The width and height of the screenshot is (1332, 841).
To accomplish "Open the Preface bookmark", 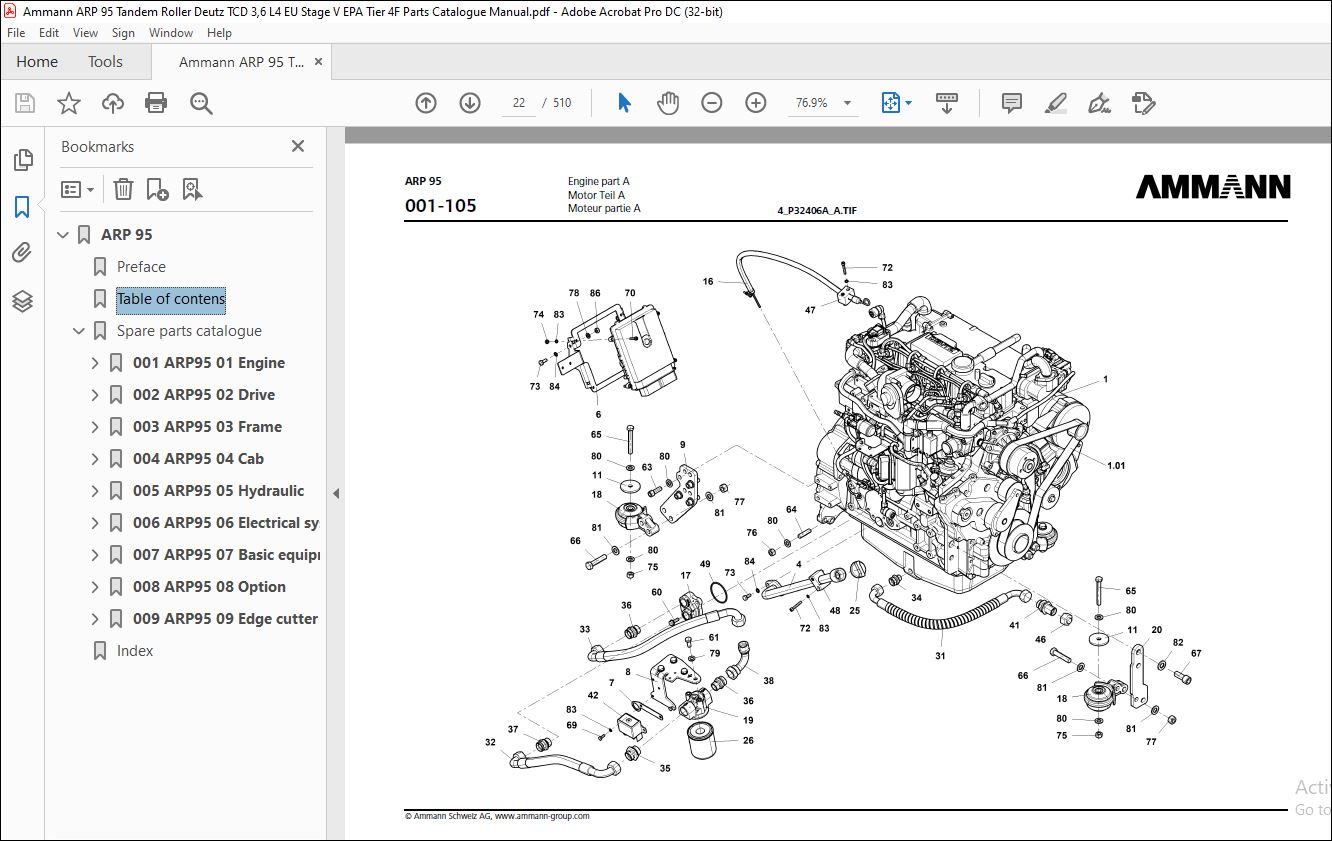I will tap(141, 267).
